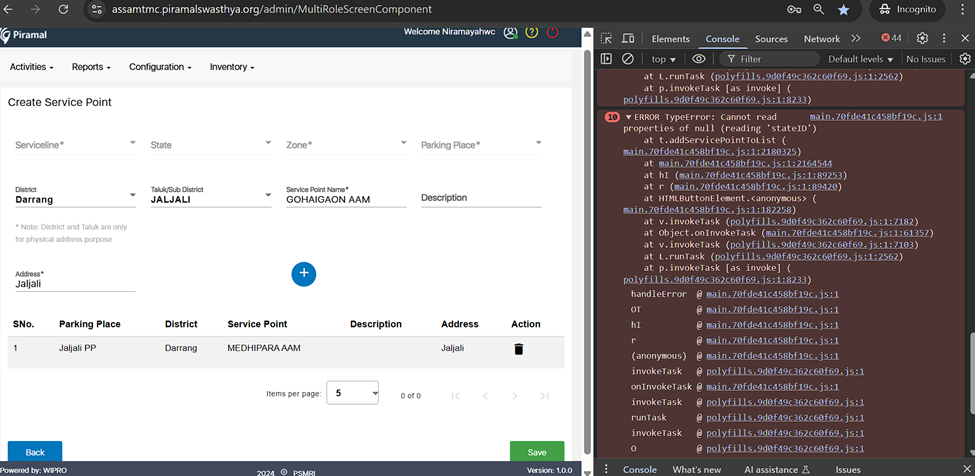Open handleError source link

click(x=772, y=294)
